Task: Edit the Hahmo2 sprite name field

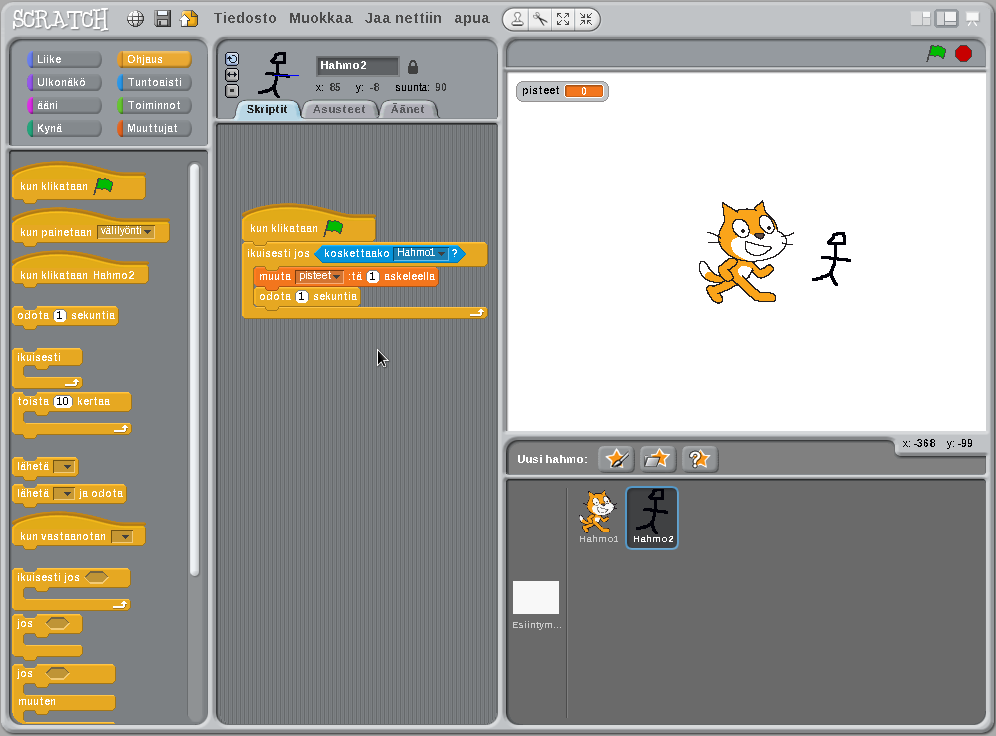Action: click(x=358, y=65)
